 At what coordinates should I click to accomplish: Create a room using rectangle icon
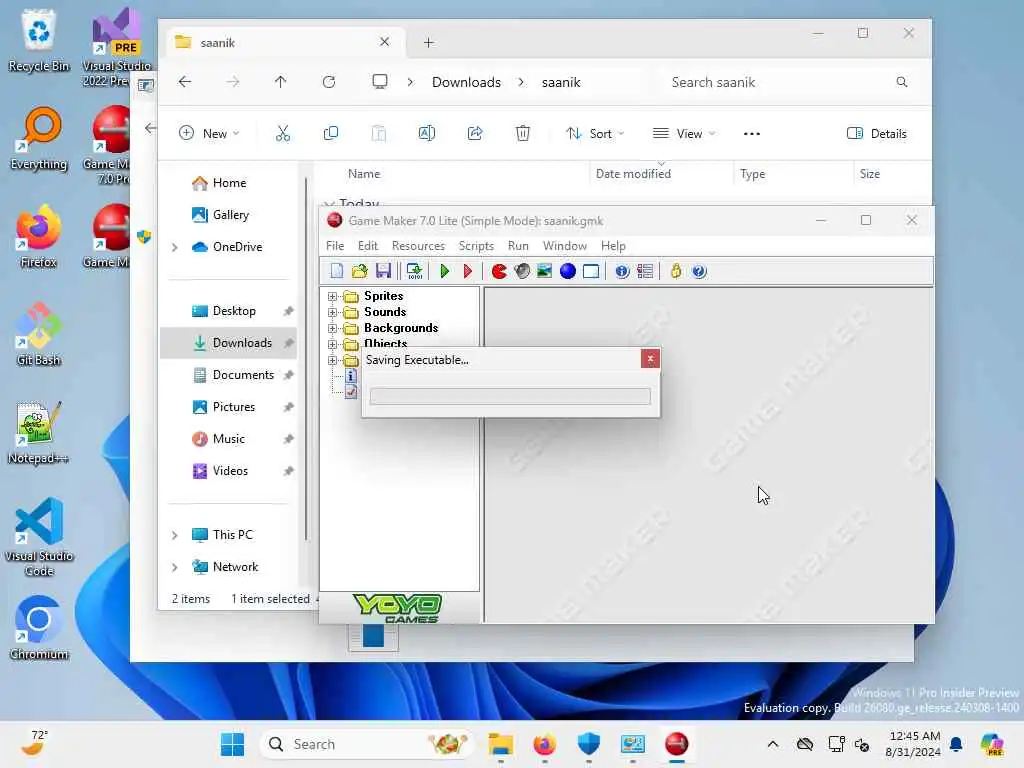click(591, 271)
